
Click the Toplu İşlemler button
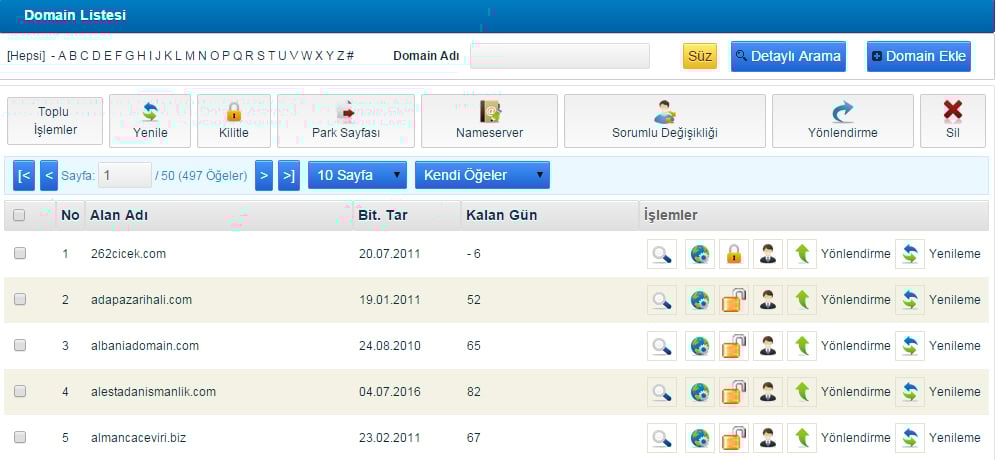pos(55,121)
